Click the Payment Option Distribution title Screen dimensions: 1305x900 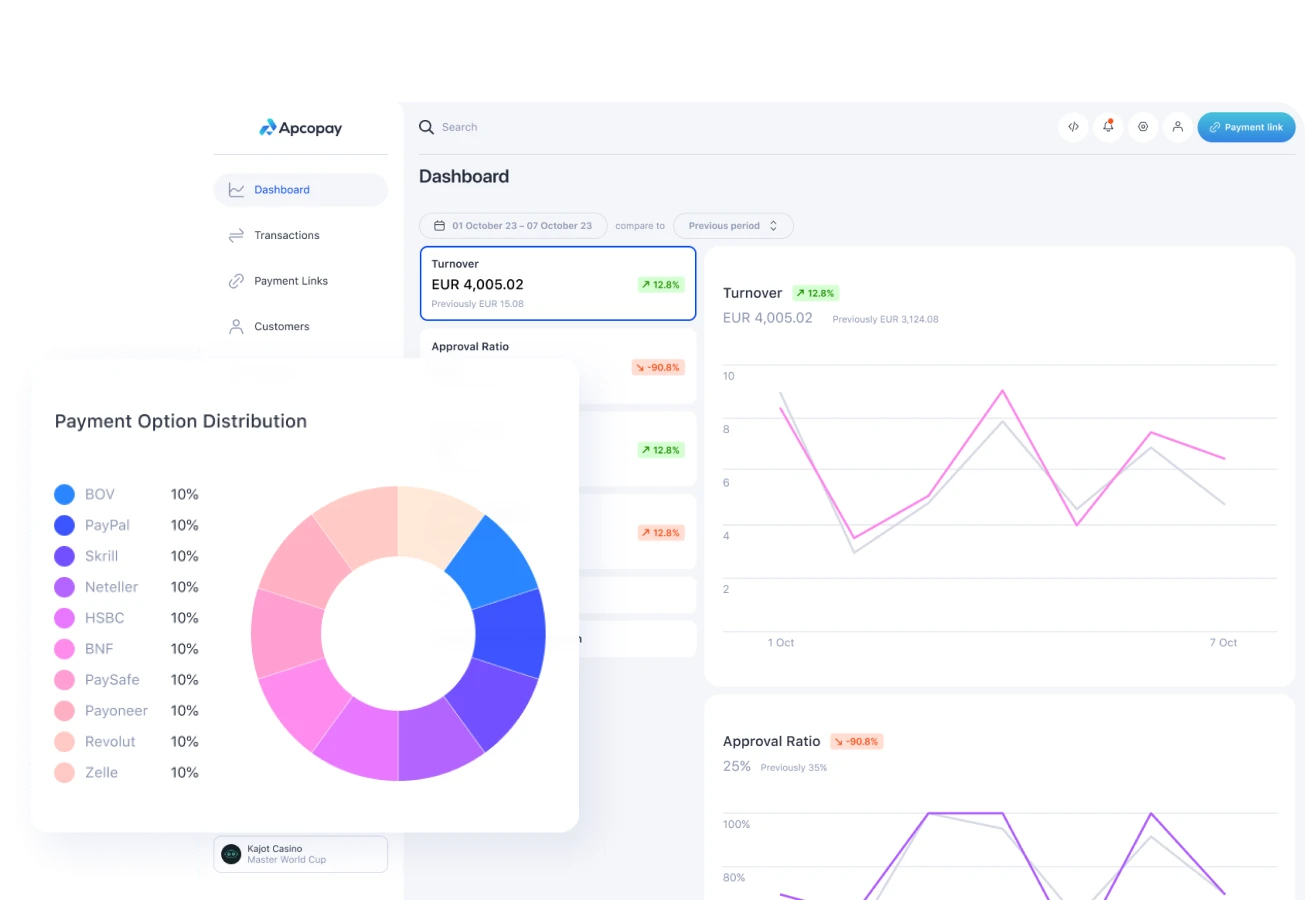pyautogui.click(x=181, y=421)
